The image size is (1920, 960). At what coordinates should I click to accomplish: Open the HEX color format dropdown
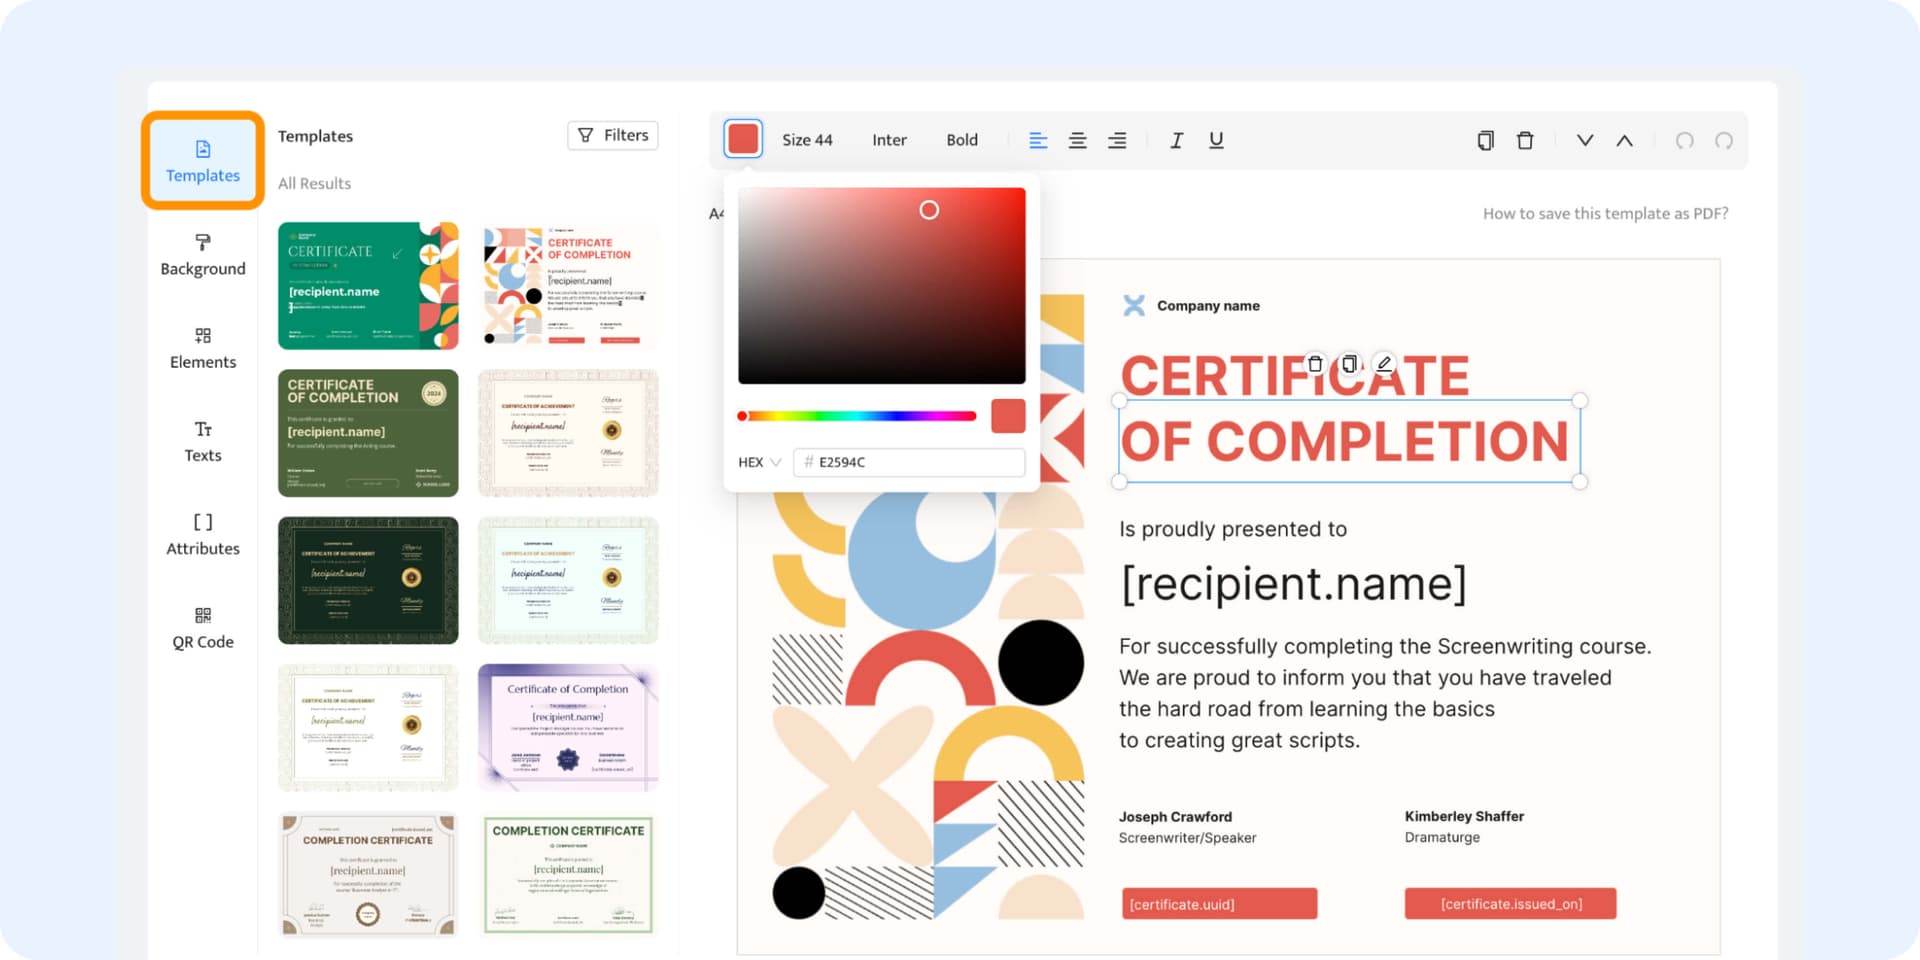pos(759,462)
